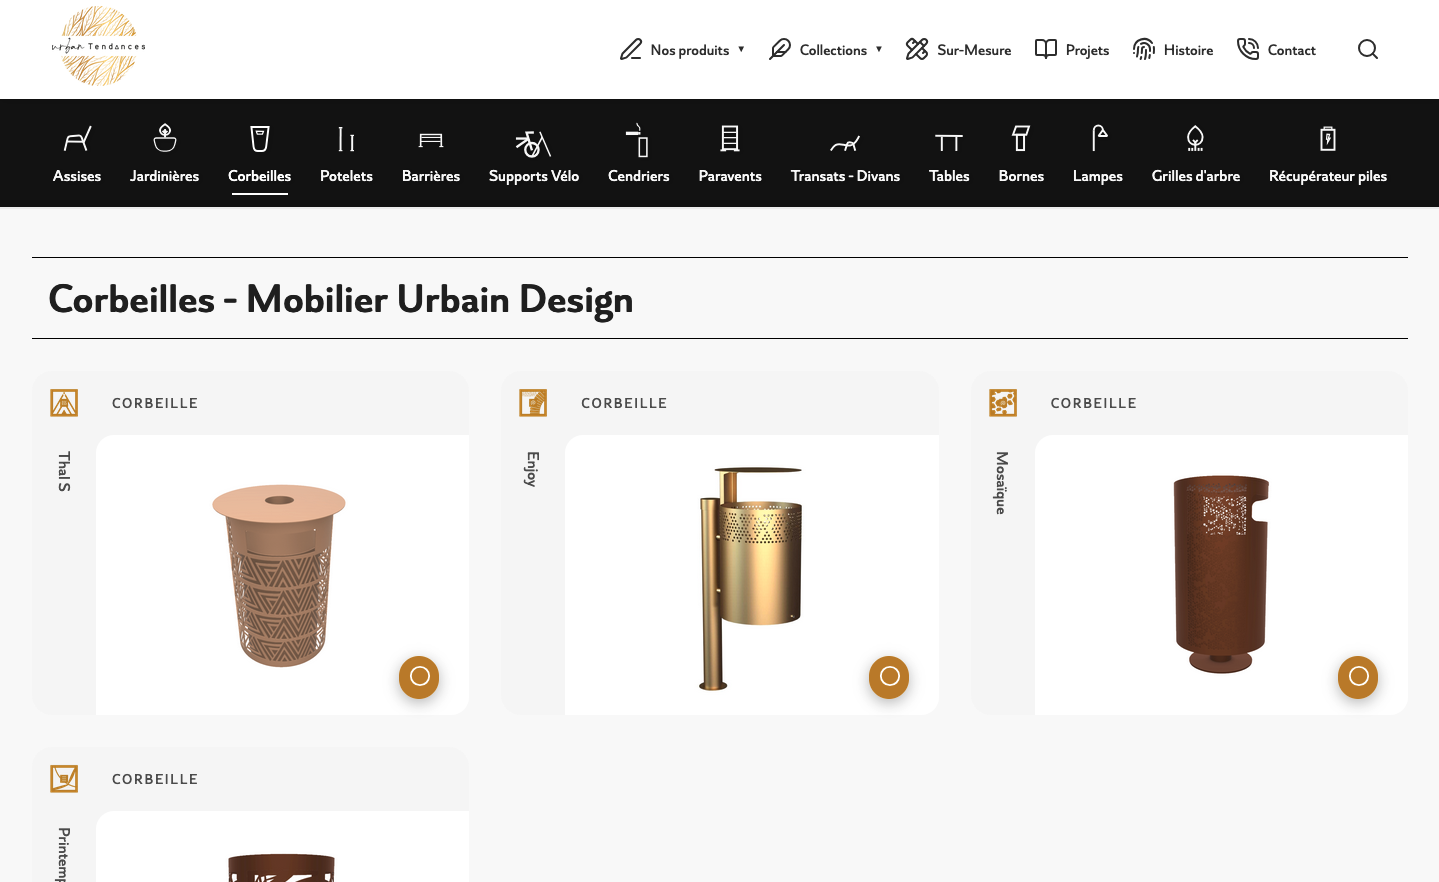Go to the Sur-Mesure page
The height and width of the screenshot is (882, 1439).
(958, 50)
